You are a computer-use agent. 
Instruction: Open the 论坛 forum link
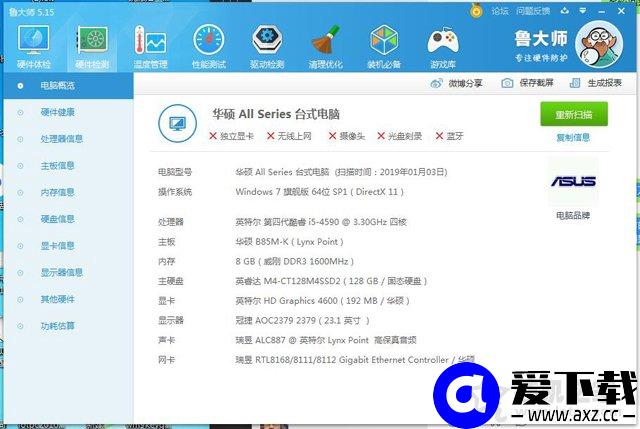pyautogui.click(x=500, y=11)
